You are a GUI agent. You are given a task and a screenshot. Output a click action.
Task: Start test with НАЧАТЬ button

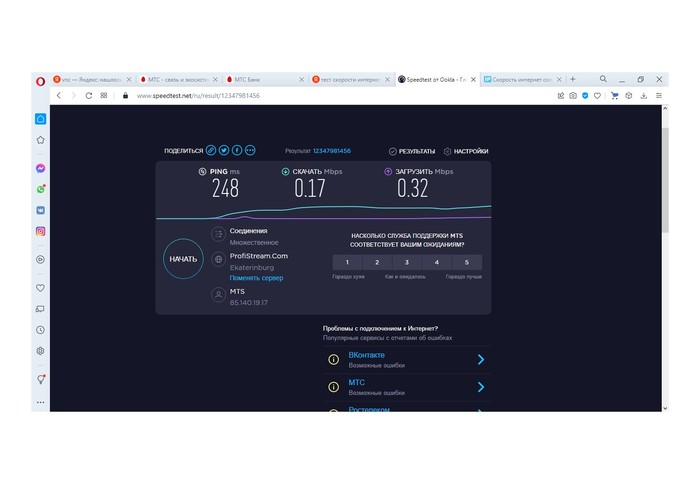pos(183,259)
